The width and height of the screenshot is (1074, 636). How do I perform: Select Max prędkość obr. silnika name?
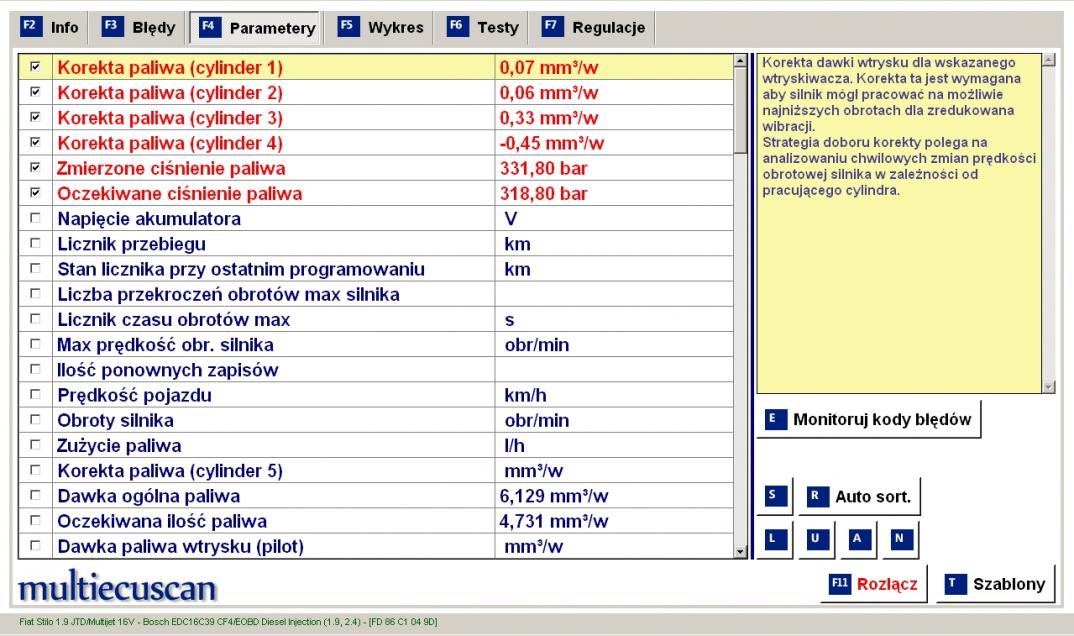coord(165,345)
